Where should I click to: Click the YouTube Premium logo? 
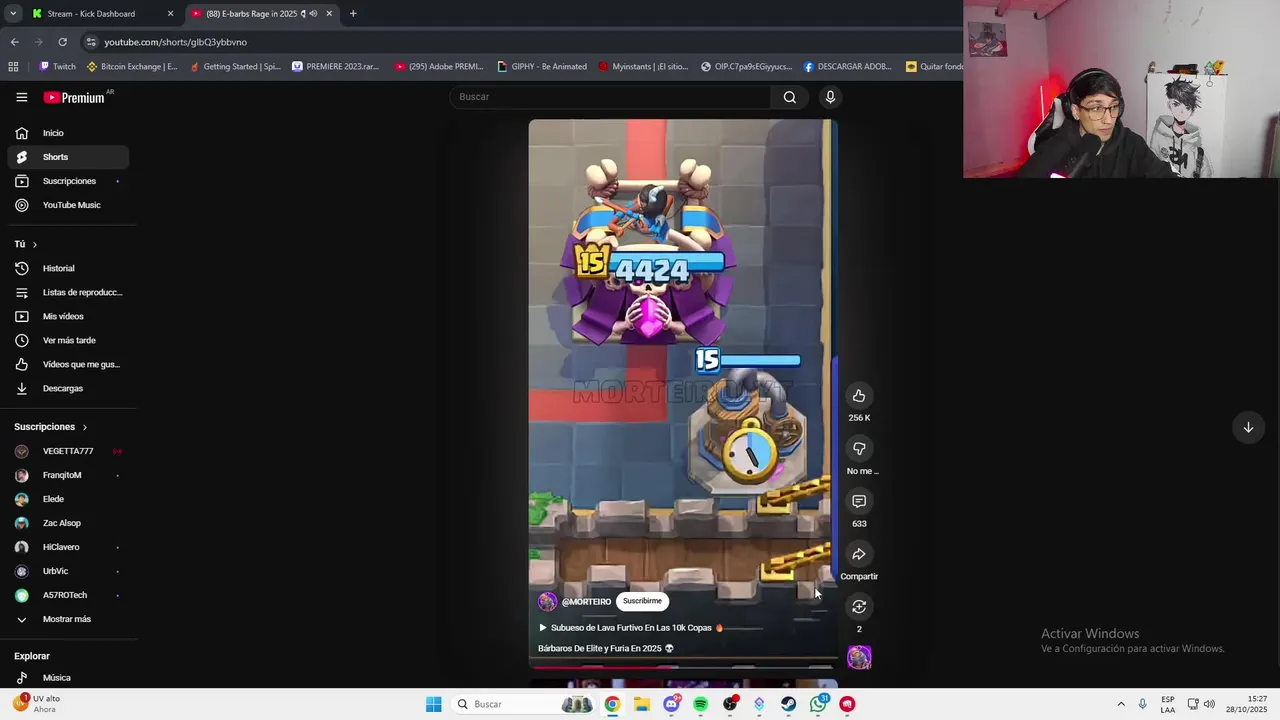click(75, 97)
